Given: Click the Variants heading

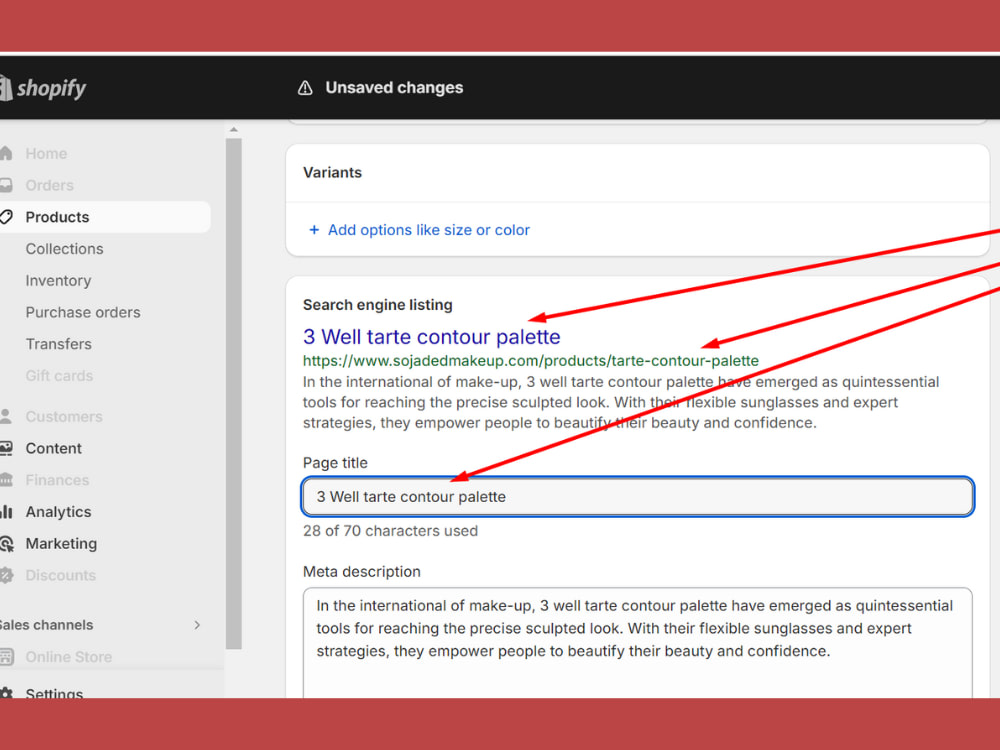Looking at the screenshot, I should pyautogui.click(x=332, y=173).
